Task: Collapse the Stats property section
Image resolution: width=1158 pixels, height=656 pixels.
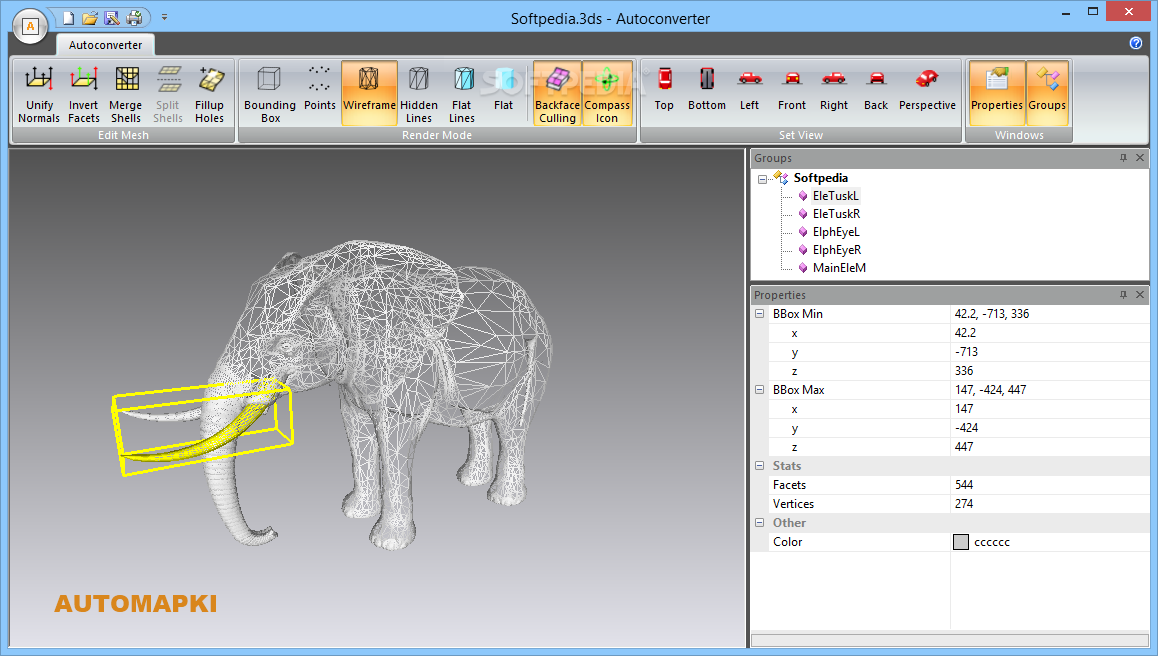Action: [759, 466]
